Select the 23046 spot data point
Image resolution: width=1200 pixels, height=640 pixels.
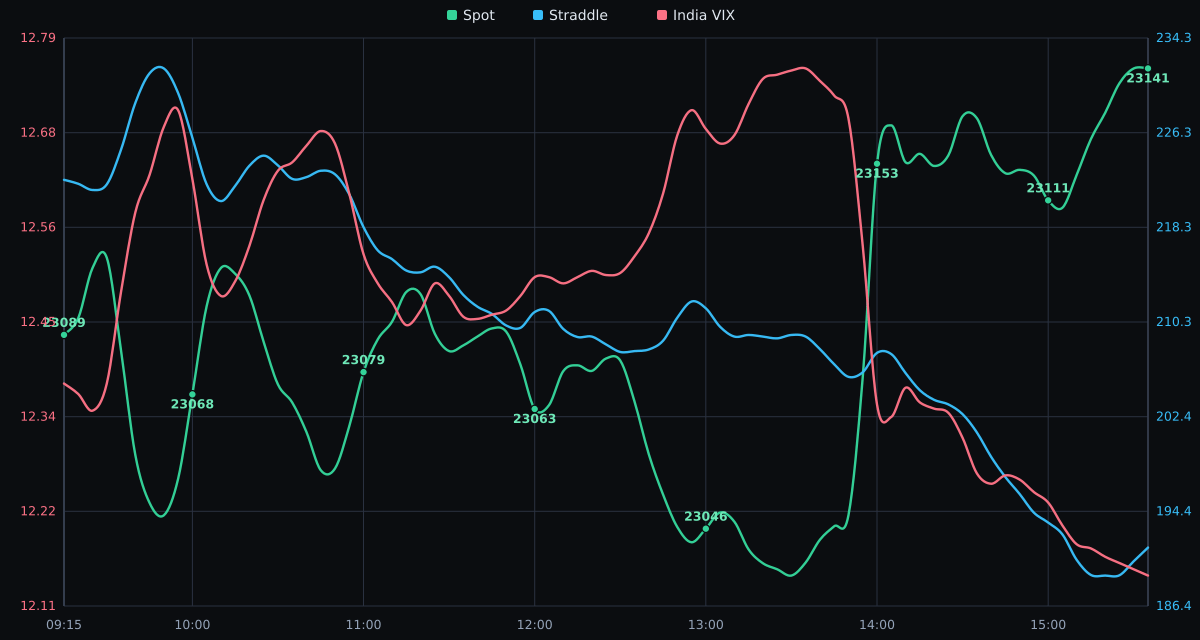tap(705, 528)
